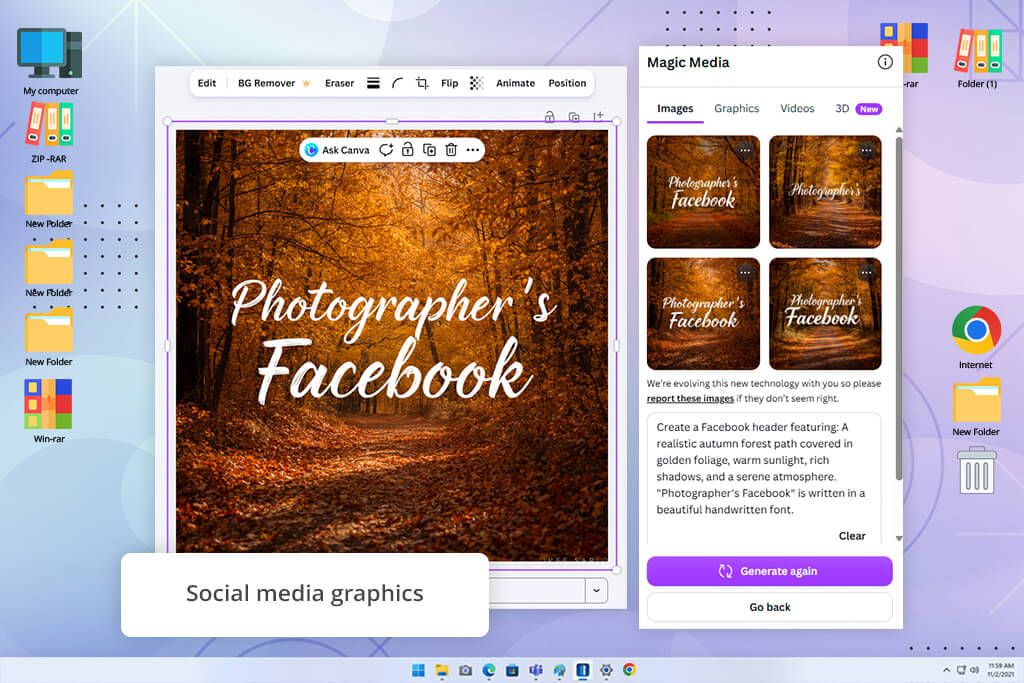Click the transparency checkerboard icon
The width and height of the screenshot is (1024, 683).
point(477,83)
